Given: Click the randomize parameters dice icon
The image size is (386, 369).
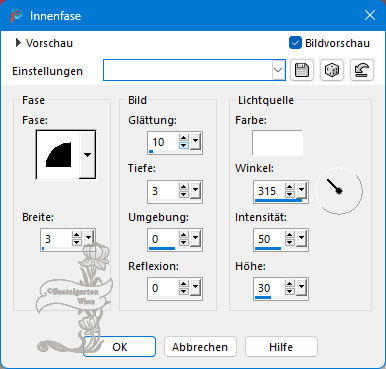Looking at the screenshot, I should [x=332, y=70].
